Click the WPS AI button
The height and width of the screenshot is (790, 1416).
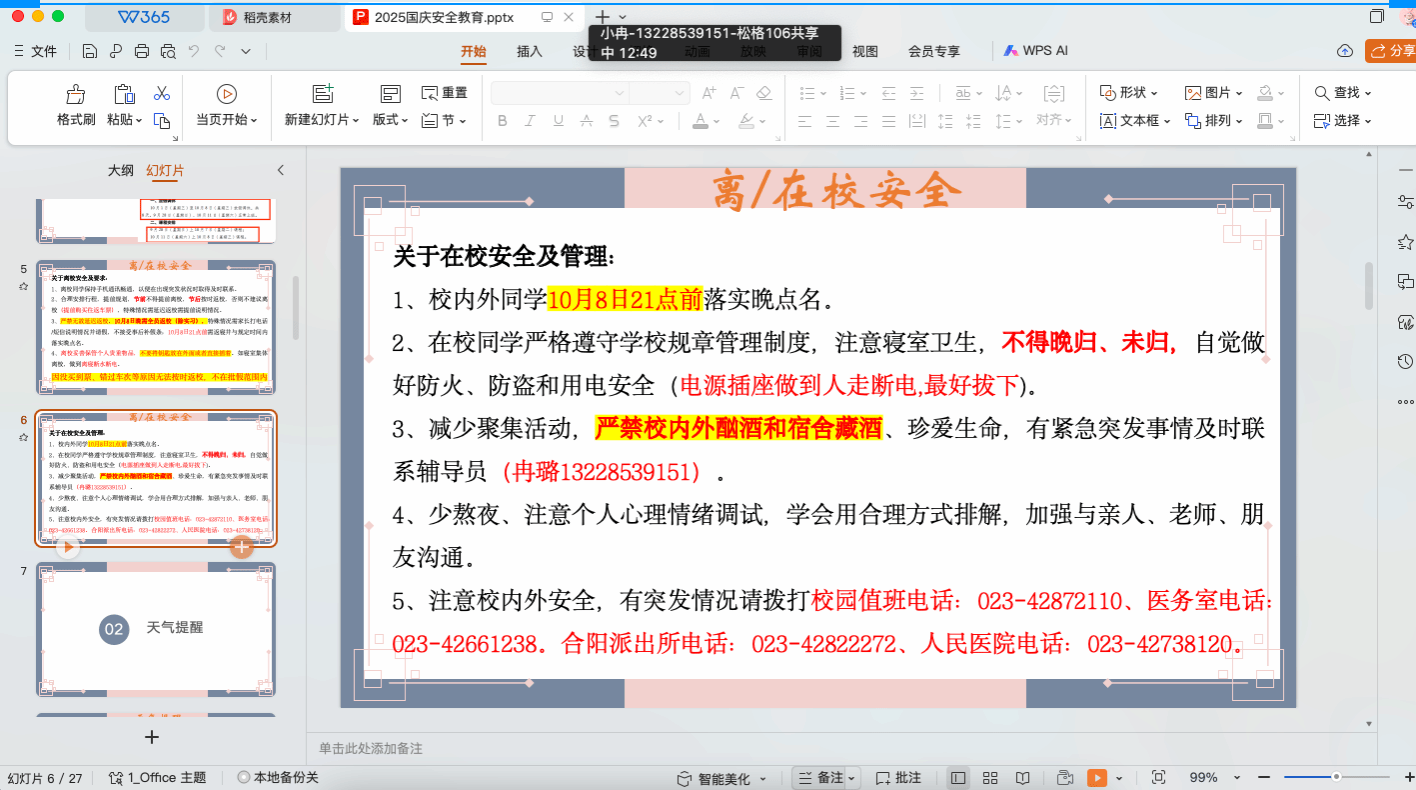[x=1037, y=51]
